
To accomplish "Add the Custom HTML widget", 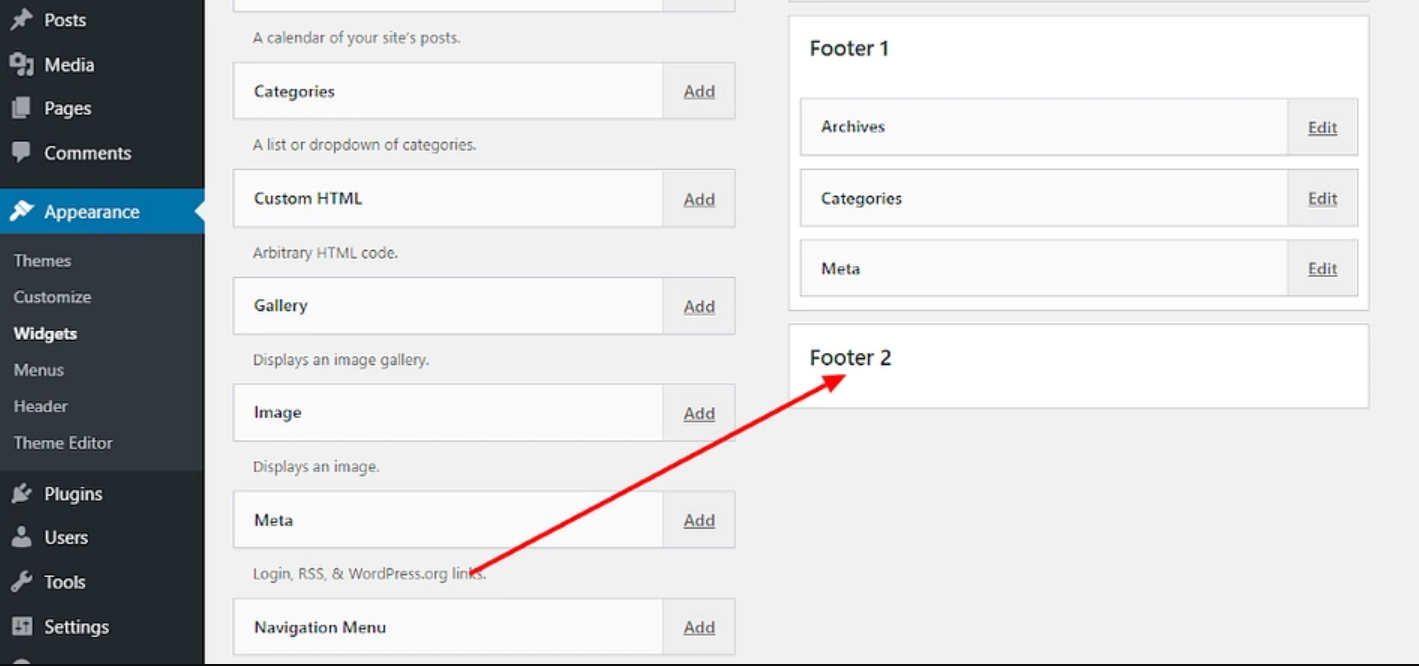I will (699, 198).
